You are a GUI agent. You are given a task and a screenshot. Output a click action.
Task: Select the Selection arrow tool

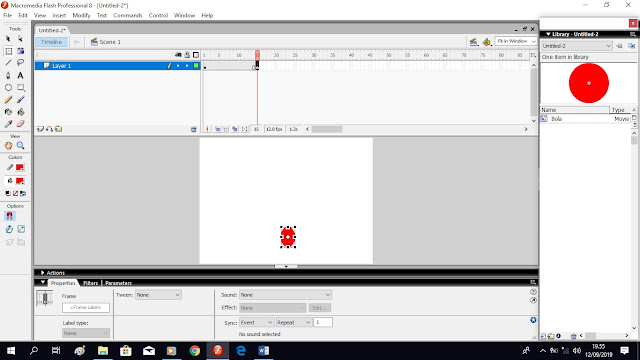click(8, 39)
